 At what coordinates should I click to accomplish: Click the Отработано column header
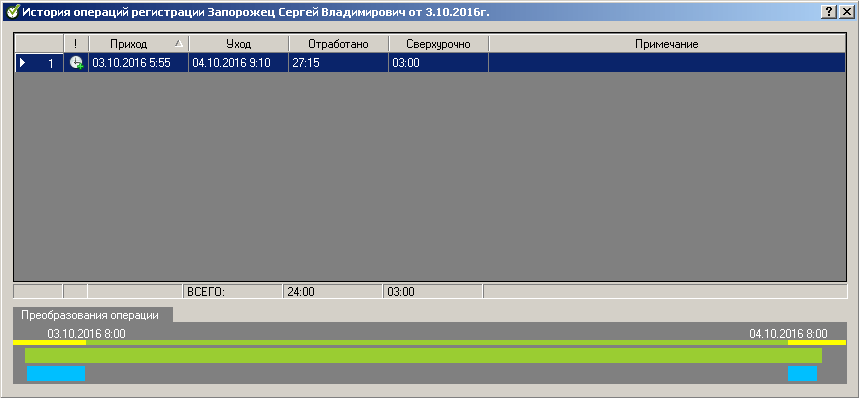(338, 44)
